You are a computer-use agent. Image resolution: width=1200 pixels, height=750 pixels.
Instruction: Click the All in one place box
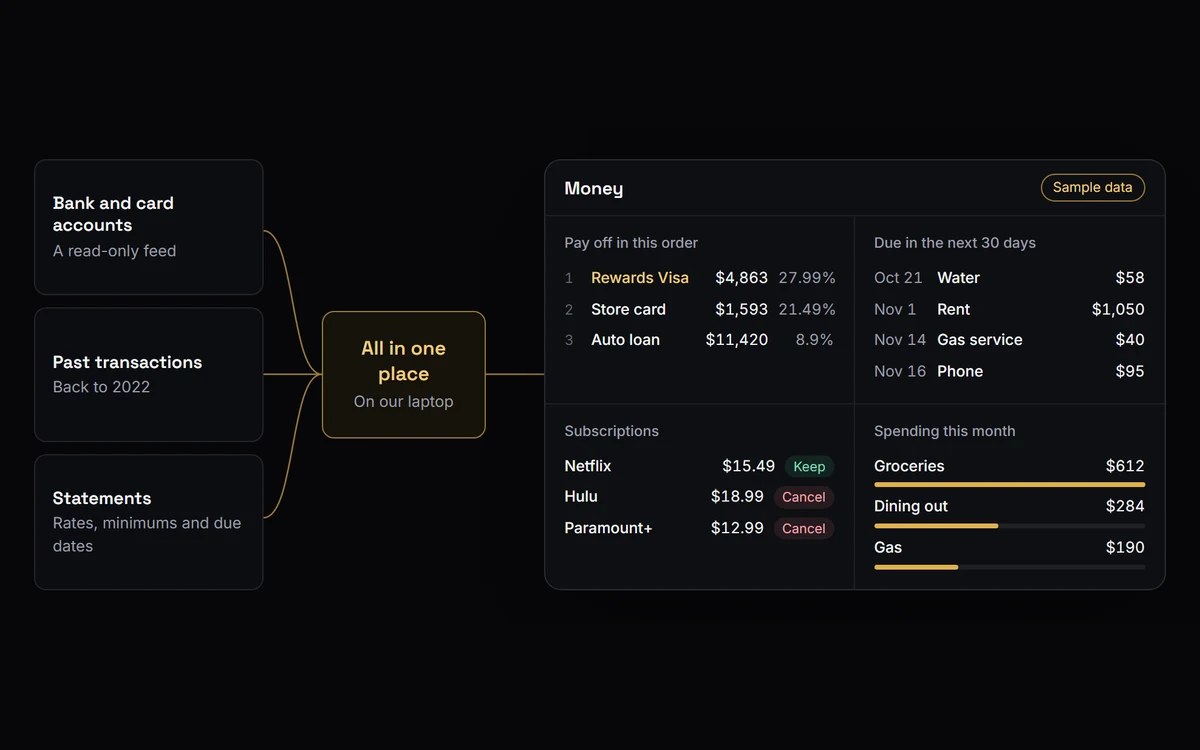[x=404, y=374]
